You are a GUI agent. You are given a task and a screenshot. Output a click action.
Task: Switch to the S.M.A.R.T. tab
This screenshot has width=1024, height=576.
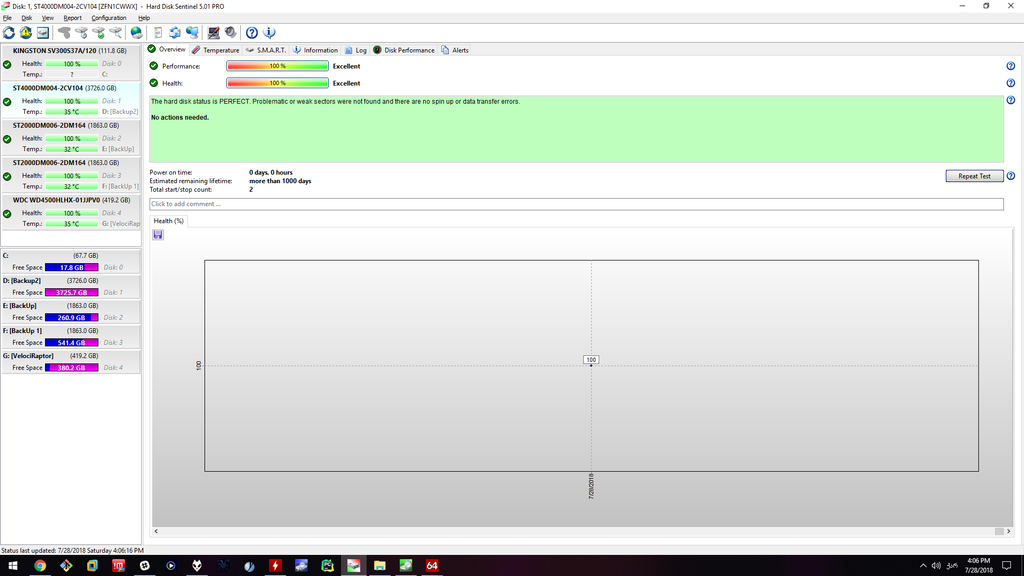[266, 50]
